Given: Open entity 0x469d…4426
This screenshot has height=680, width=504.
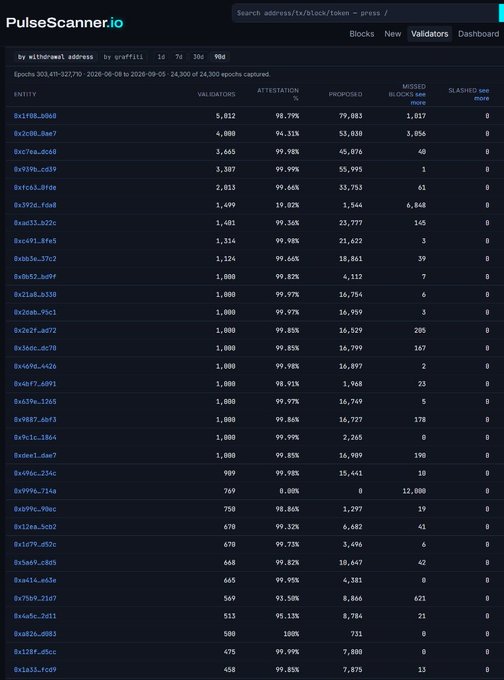Looking at the screenshot, I should coord(35,366).
